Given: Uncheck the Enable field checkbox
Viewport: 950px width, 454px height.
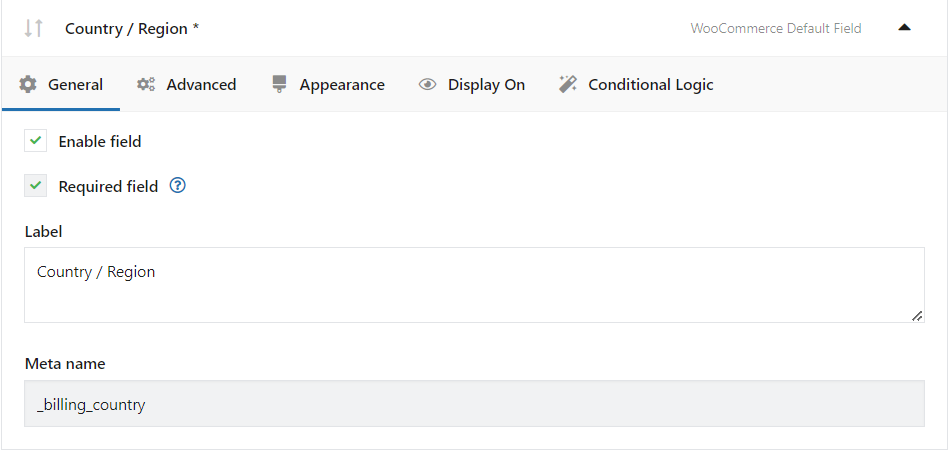Looking at the screenshot, I should point(36,141).
